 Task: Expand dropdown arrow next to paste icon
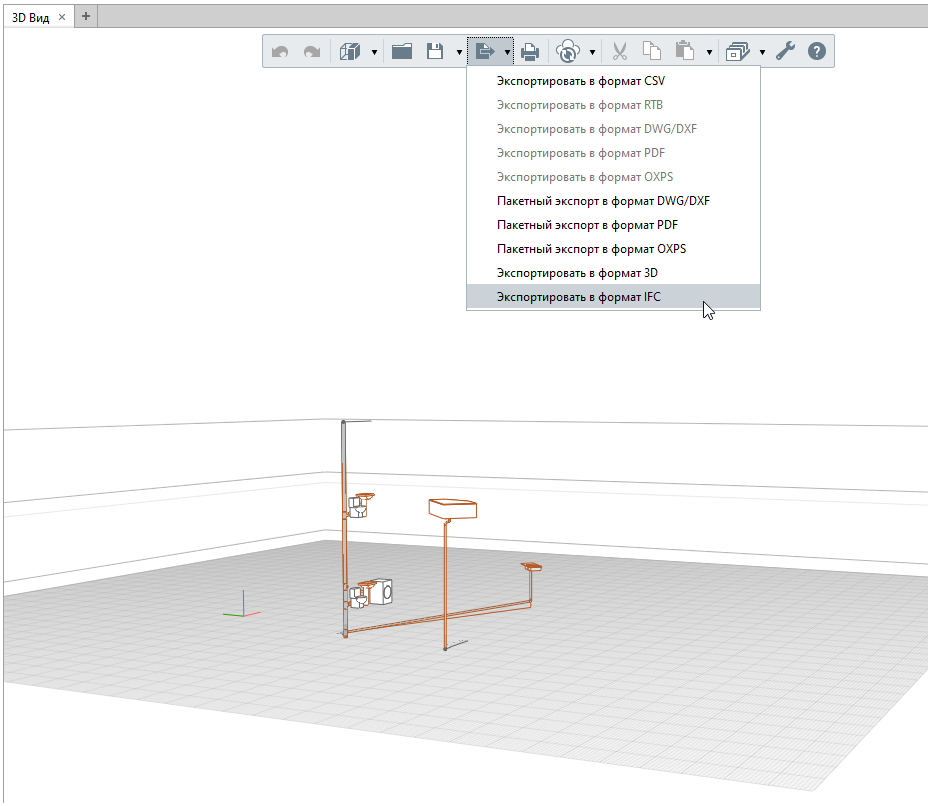pos(709,52)
